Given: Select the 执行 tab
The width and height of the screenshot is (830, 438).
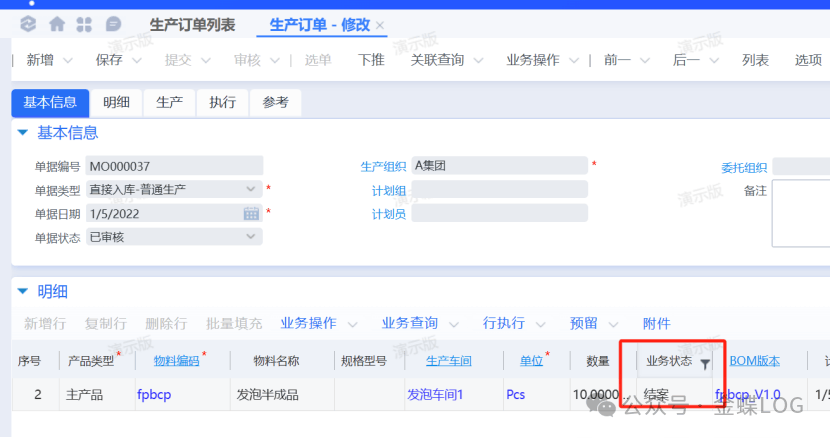Looking at the screenshot, I should [x=222, y=102].
